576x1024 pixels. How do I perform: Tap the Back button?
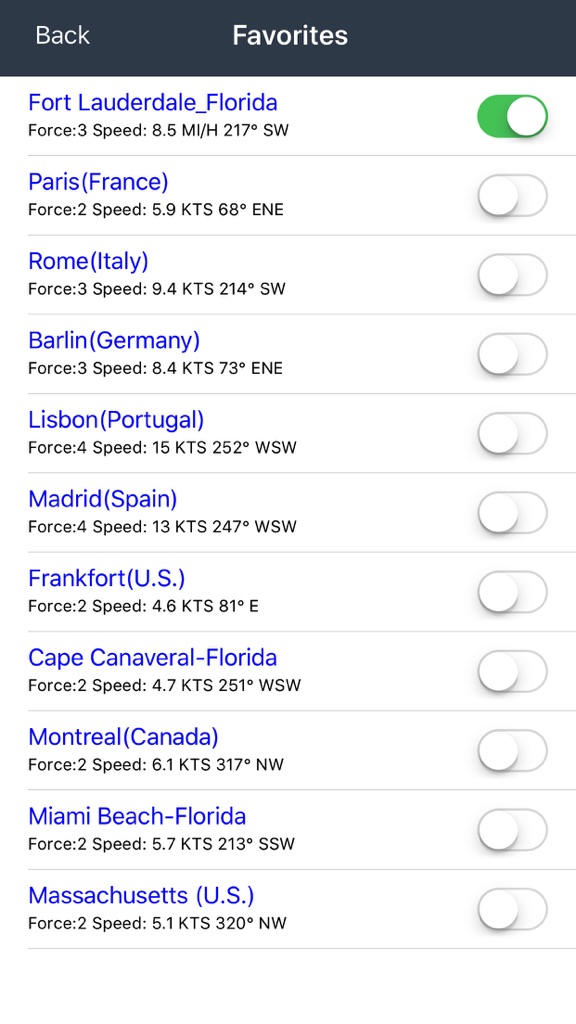pos(62,35)
